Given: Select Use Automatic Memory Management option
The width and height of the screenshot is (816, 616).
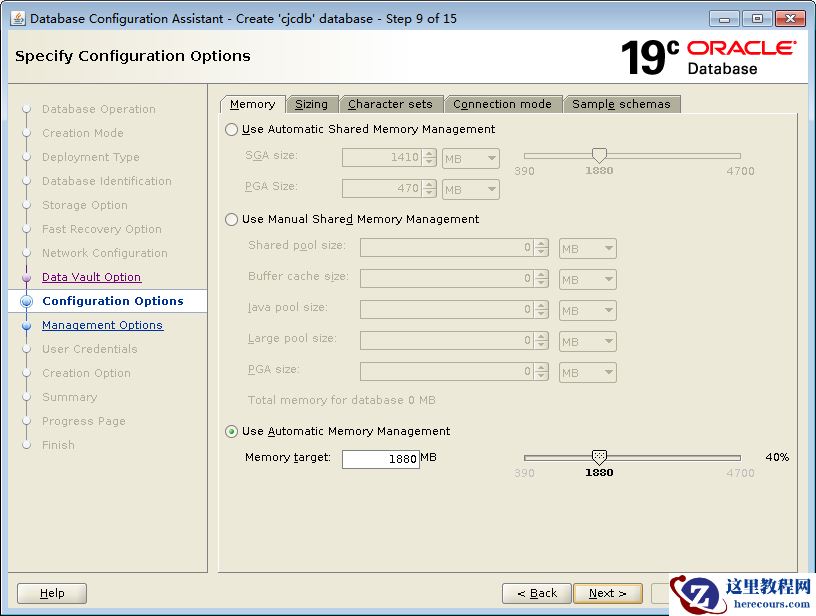Looking at the screenshot, I should tap(232, 431).
